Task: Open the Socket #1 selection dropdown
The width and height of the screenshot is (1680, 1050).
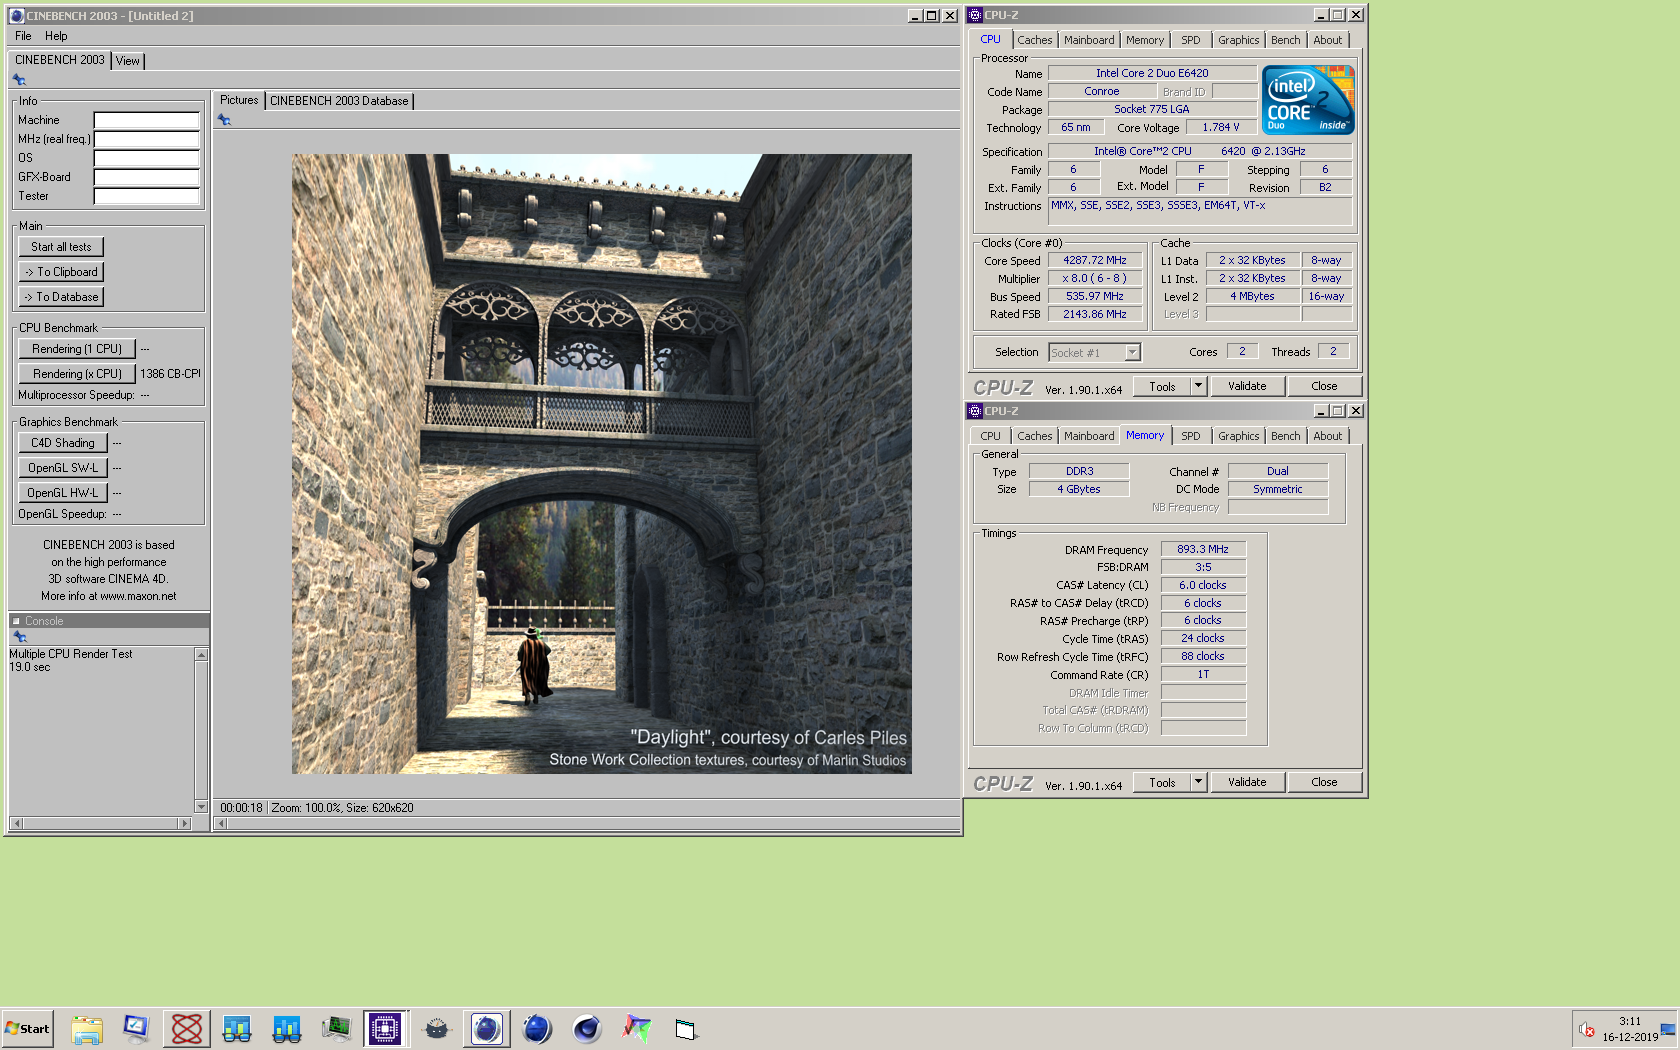Action: [x=1094, y=352]
